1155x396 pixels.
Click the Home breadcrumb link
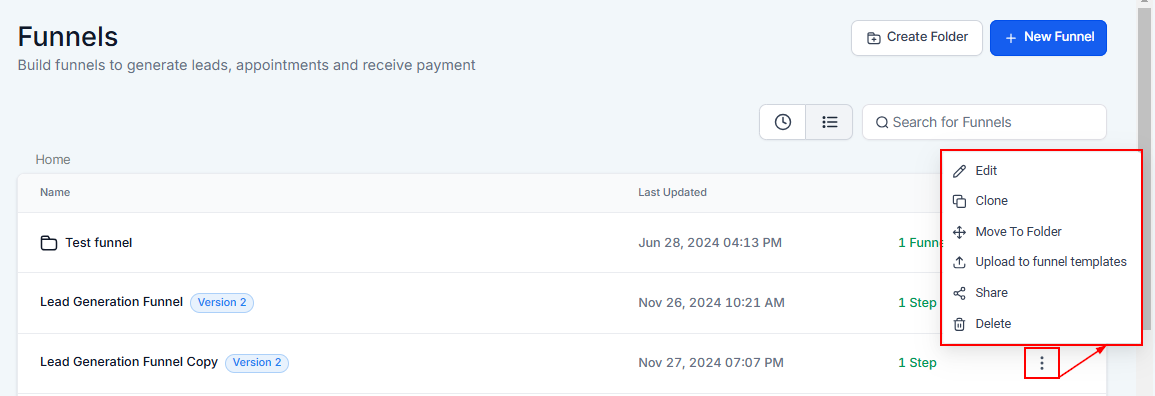53,159
